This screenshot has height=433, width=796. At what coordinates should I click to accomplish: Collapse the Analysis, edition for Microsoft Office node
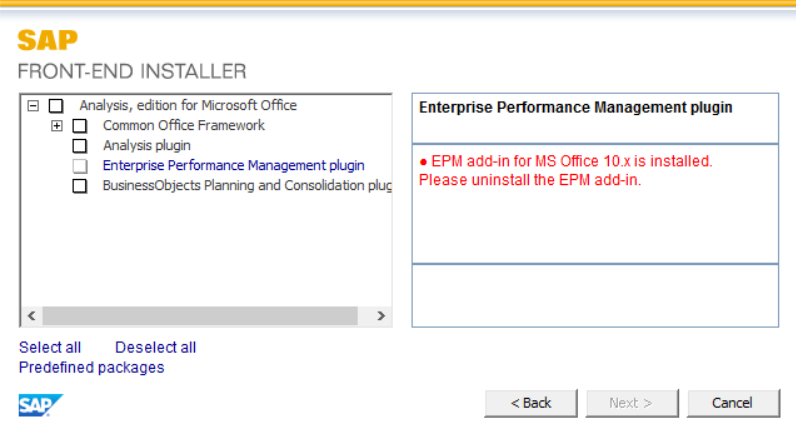[x=34, y=106]
